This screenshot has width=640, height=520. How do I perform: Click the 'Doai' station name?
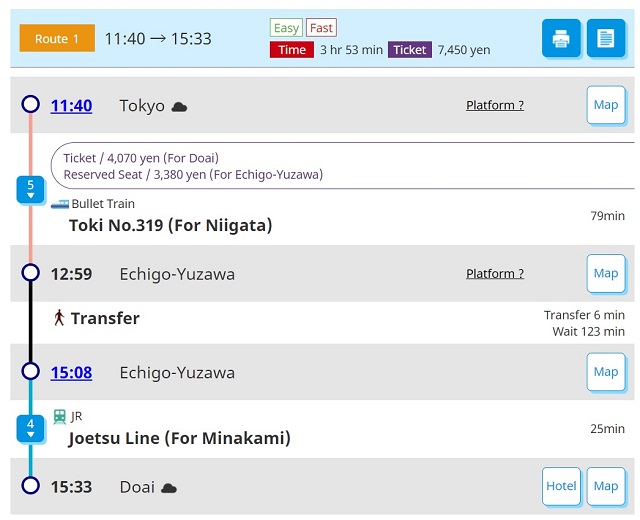point(137,487)
